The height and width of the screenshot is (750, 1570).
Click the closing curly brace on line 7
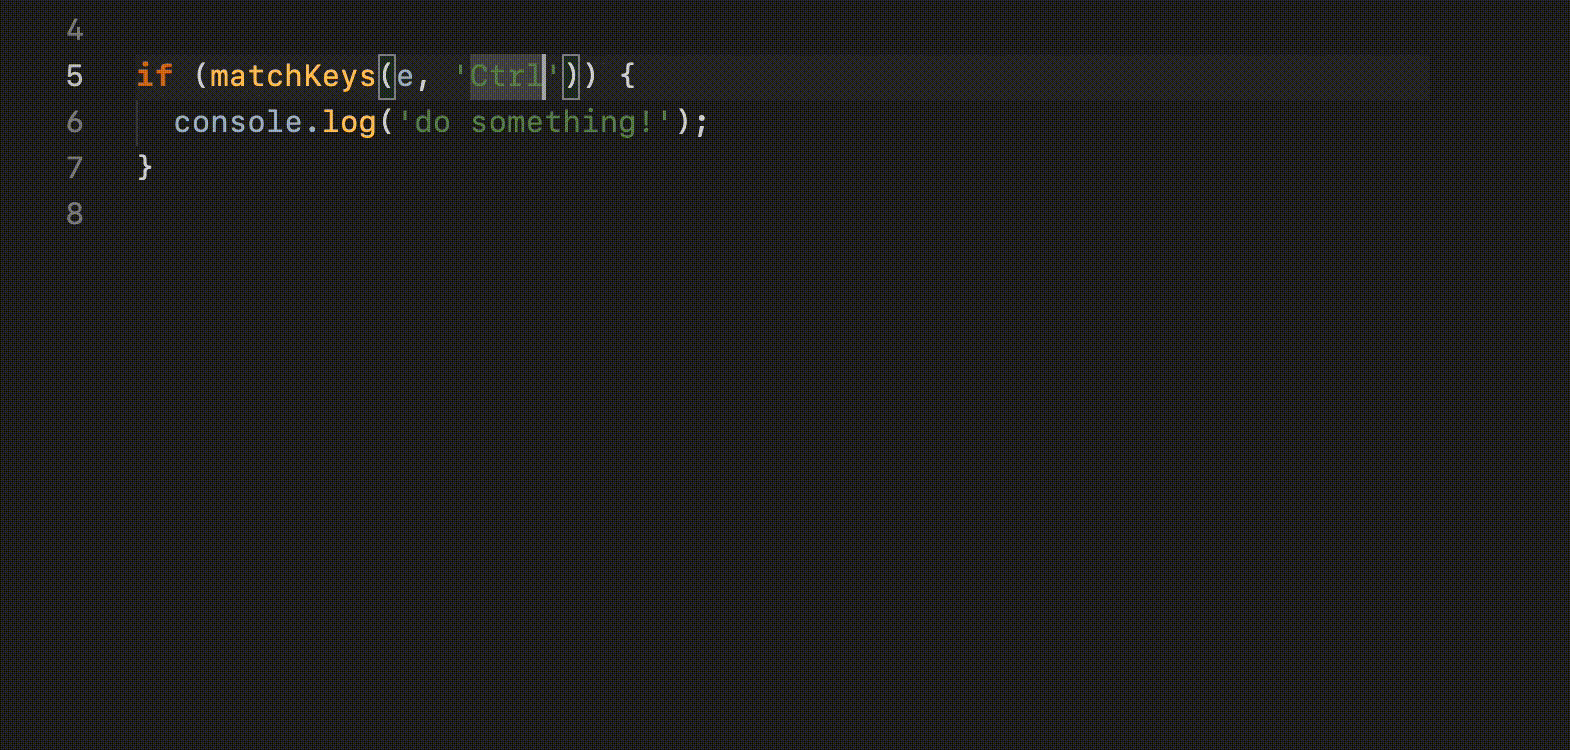point(146,167)
